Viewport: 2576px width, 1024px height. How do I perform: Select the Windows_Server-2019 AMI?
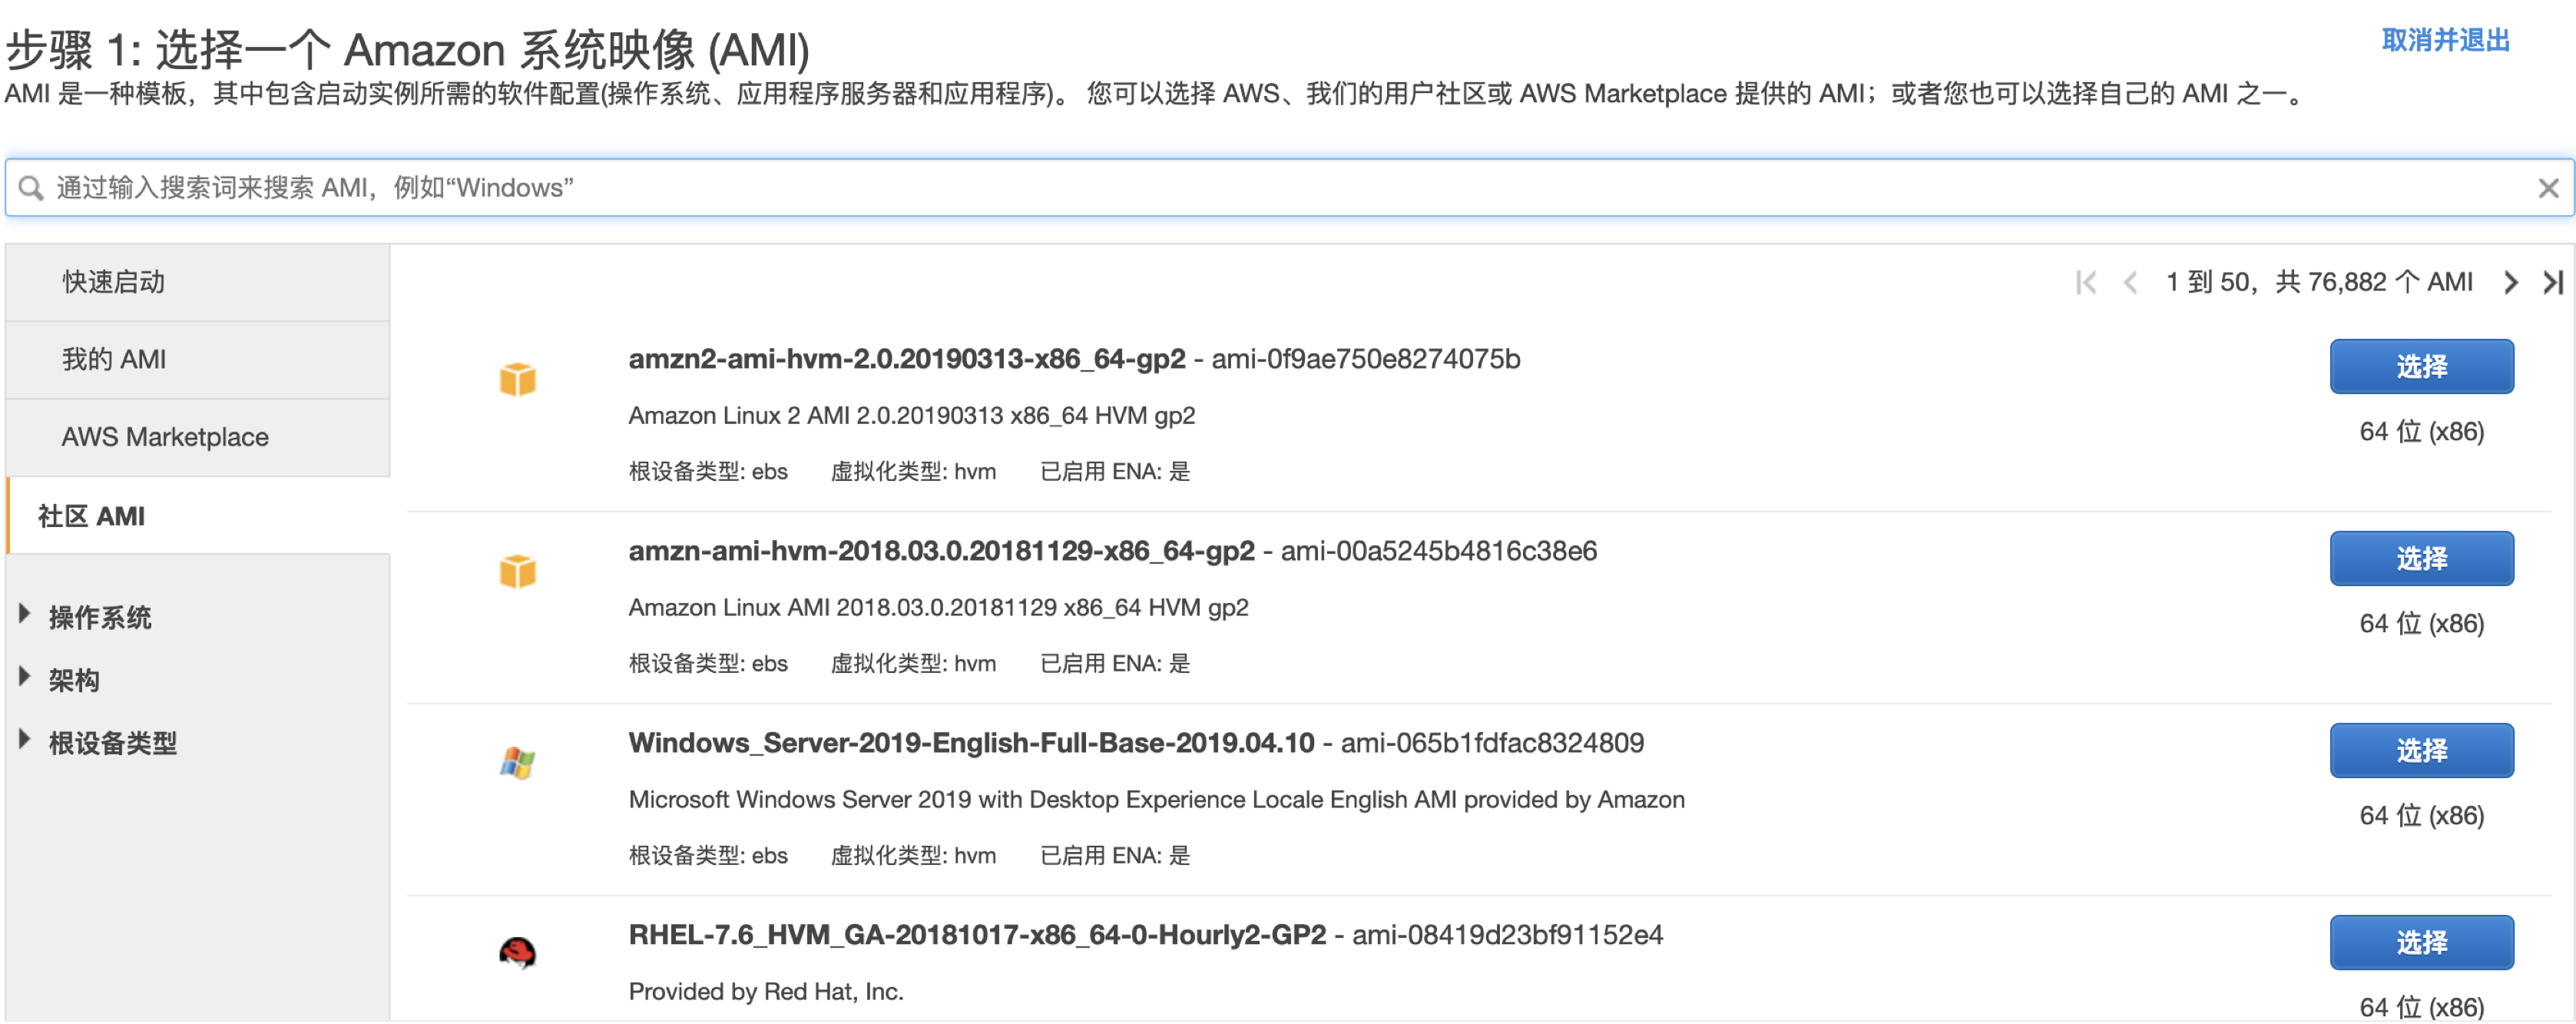tap(2420, 751)
